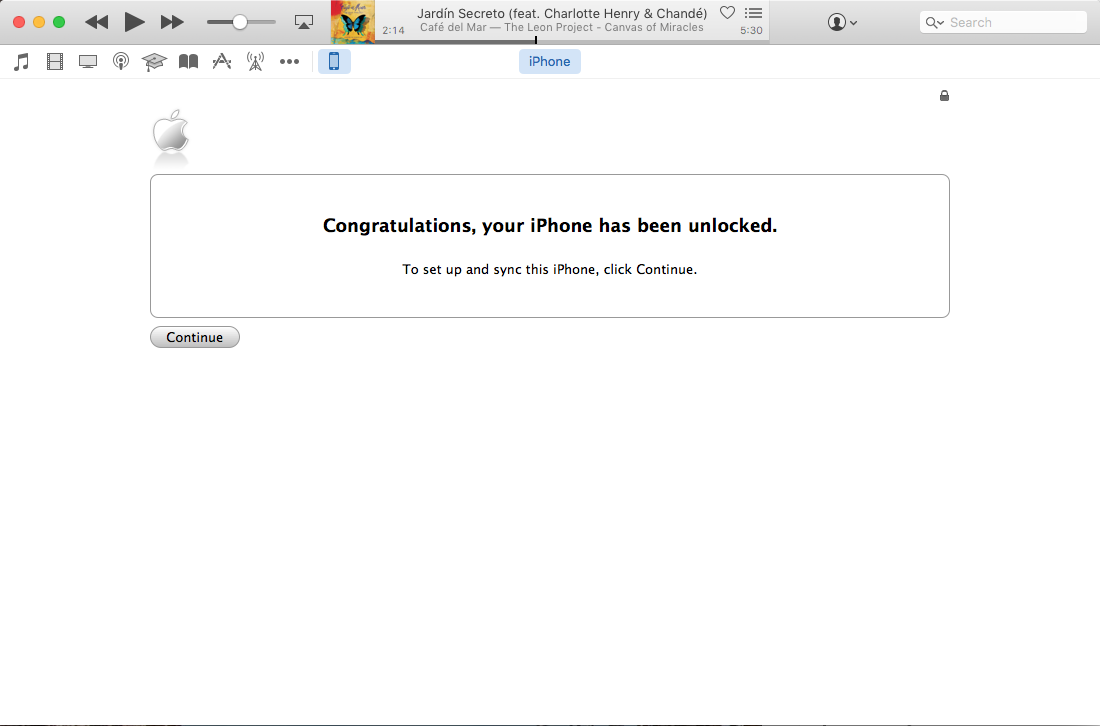
Task: Open the Internet Radio tower icon
Action: (x=255, y=62)
